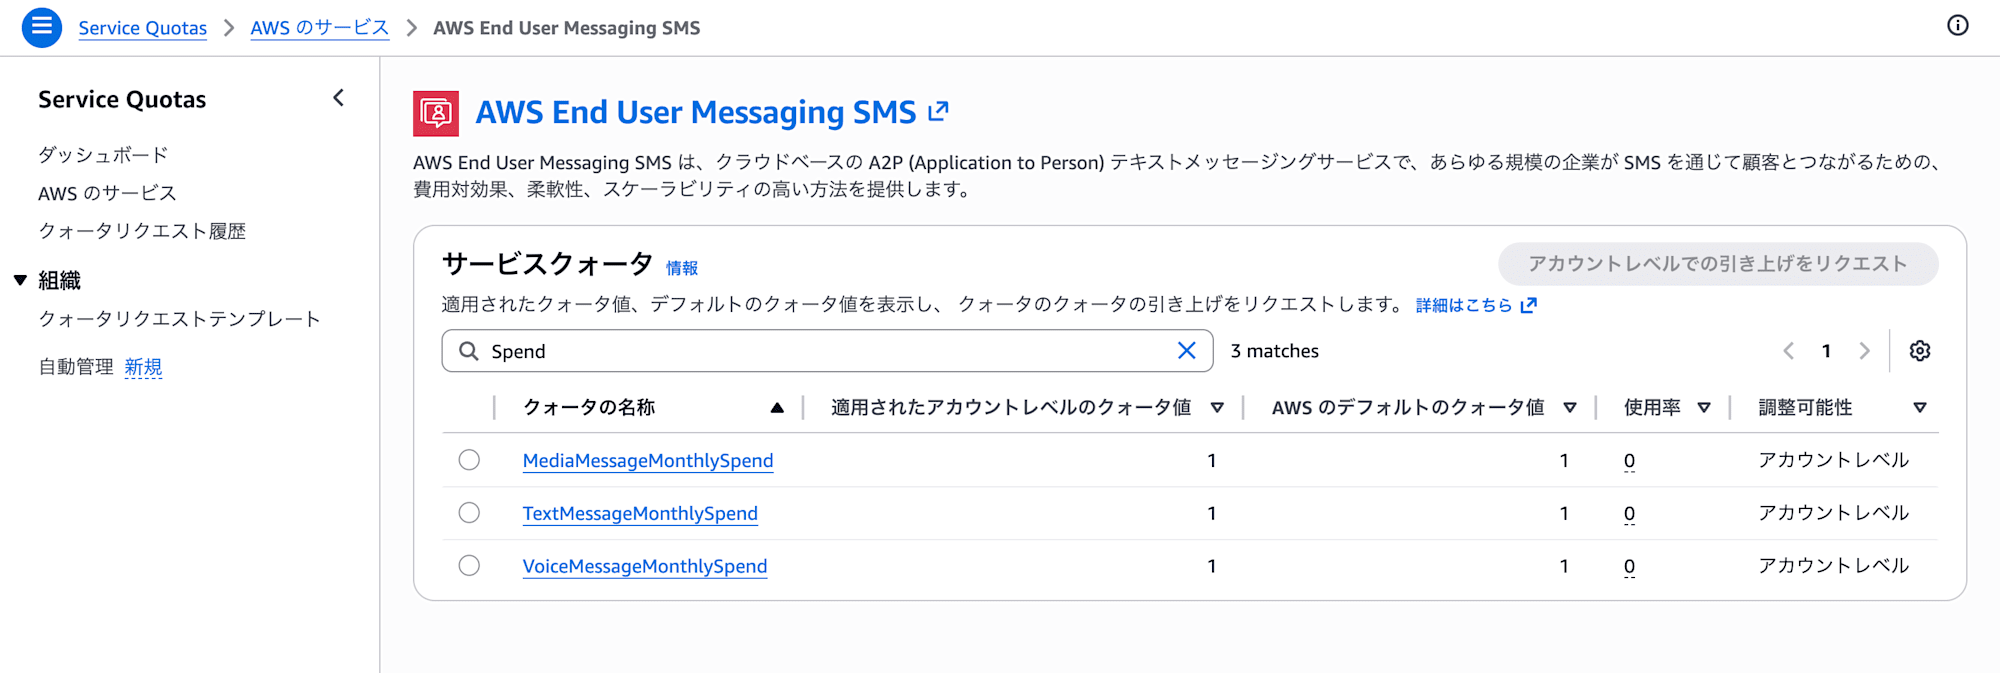The image size is (2000, 673).
Task: Open the external link beside the service title
Action: click(937, 112)
